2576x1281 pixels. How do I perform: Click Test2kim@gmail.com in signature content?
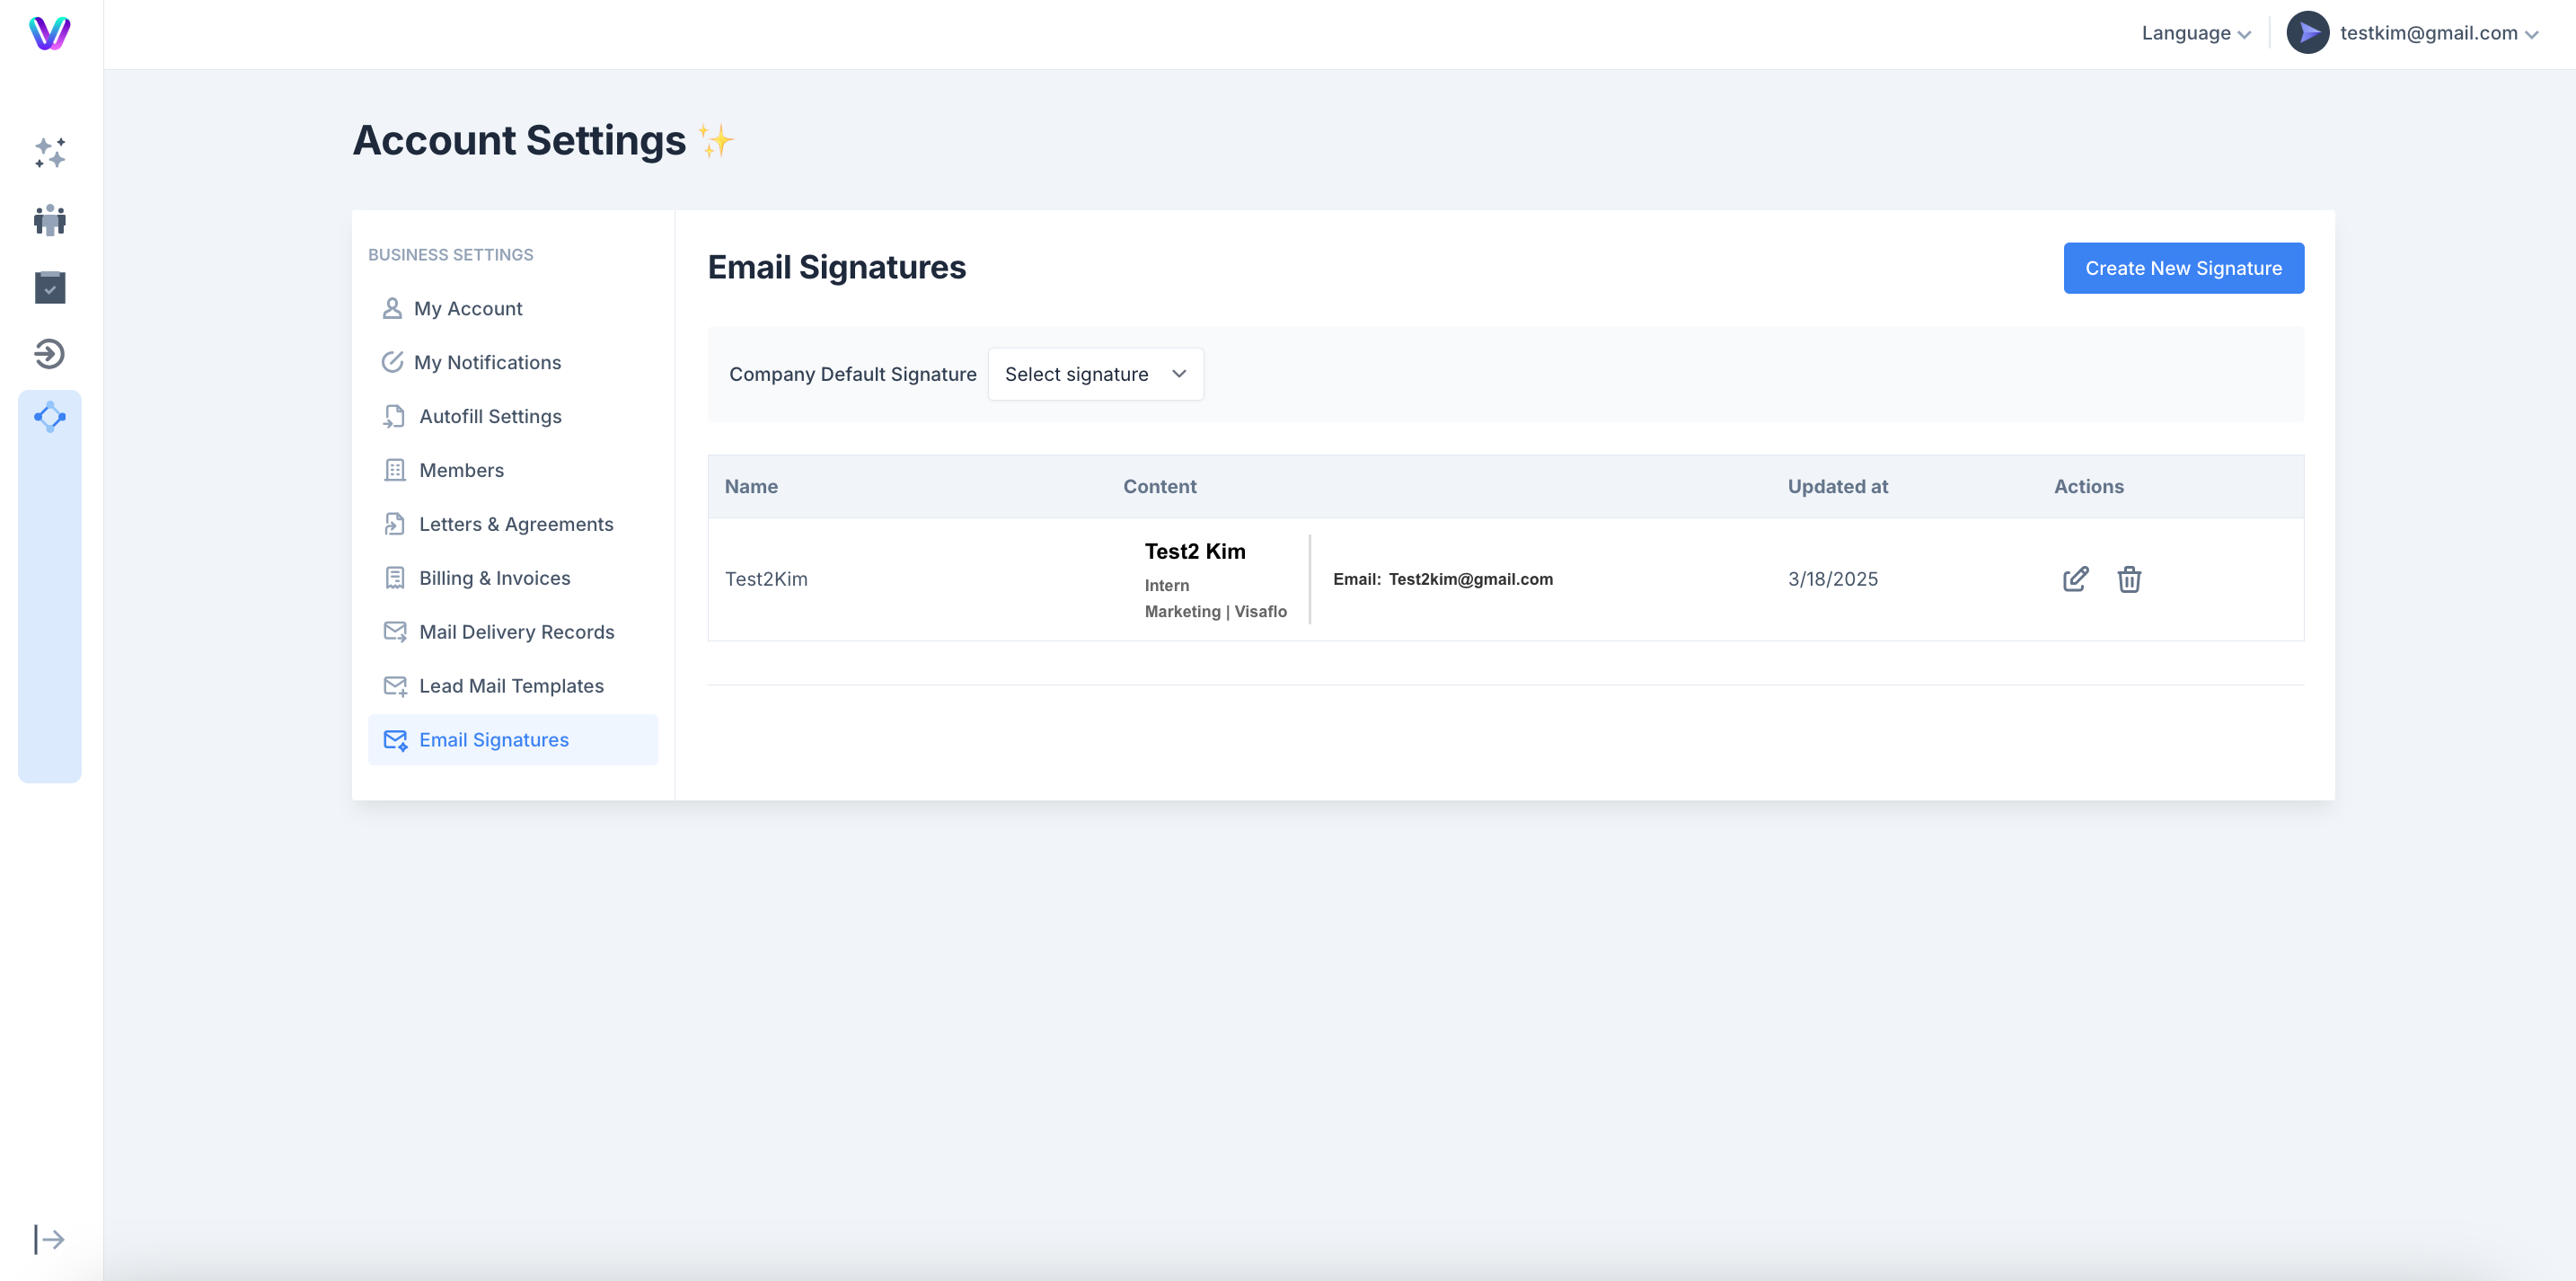tap(1470, 579)
